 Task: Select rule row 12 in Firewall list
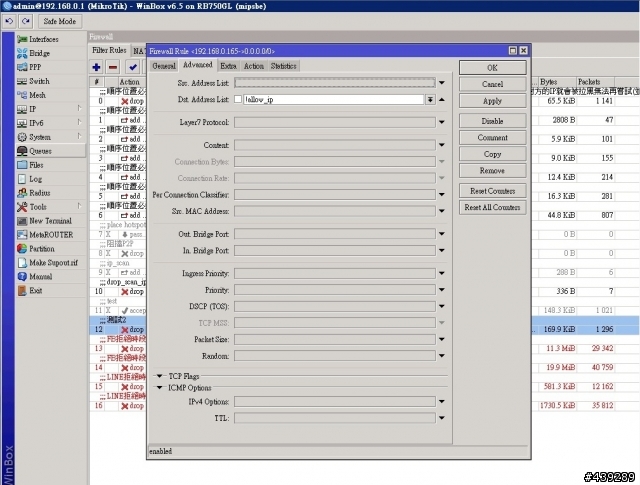pyautogui.click(x=118, y=329)
